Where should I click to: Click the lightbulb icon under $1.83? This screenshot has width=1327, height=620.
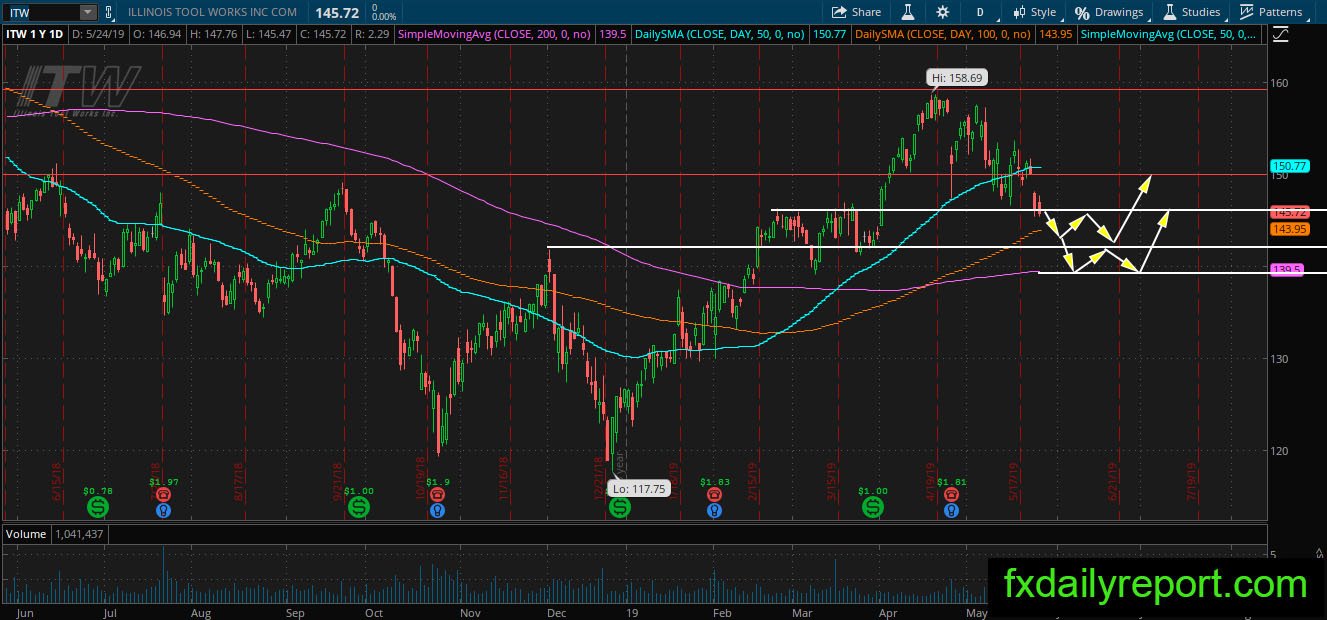point(714,510)
